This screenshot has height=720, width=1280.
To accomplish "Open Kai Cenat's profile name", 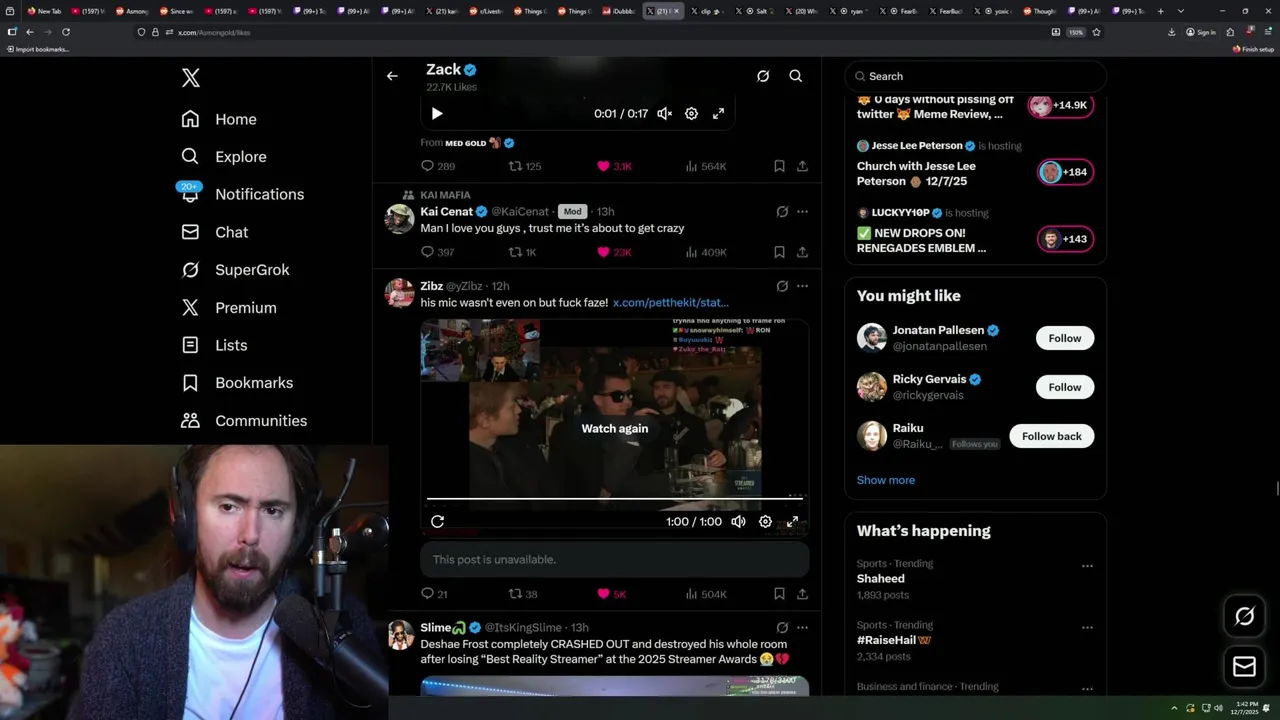I will click(x=447, y=212).
